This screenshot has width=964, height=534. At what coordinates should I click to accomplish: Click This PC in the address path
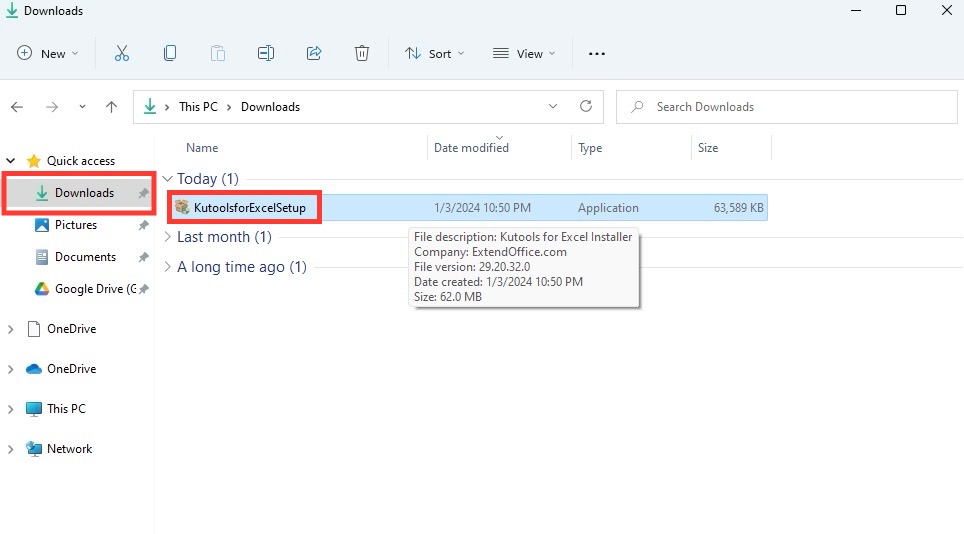pyautogui.click(x=198, y=107)
